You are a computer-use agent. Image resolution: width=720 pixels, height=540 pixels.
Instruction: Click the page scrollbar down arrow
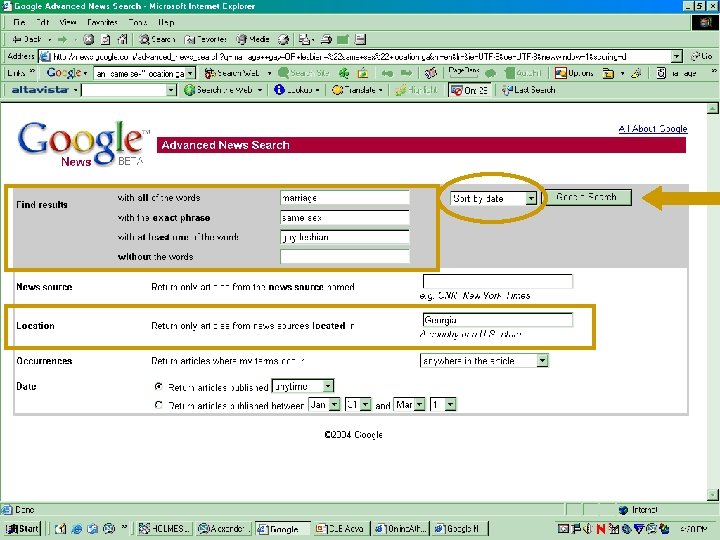coord(712,495)
